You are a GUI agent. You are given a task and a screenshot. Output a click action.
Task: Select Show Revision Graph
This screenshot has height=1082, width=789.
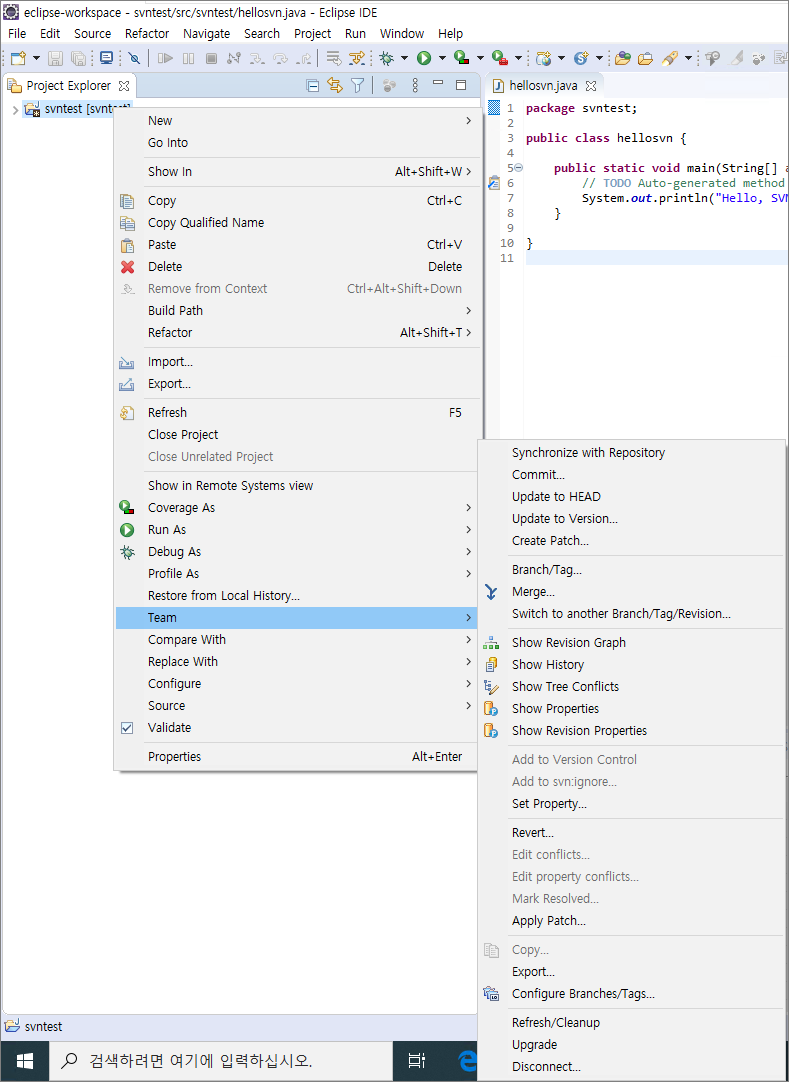[632, 642]
